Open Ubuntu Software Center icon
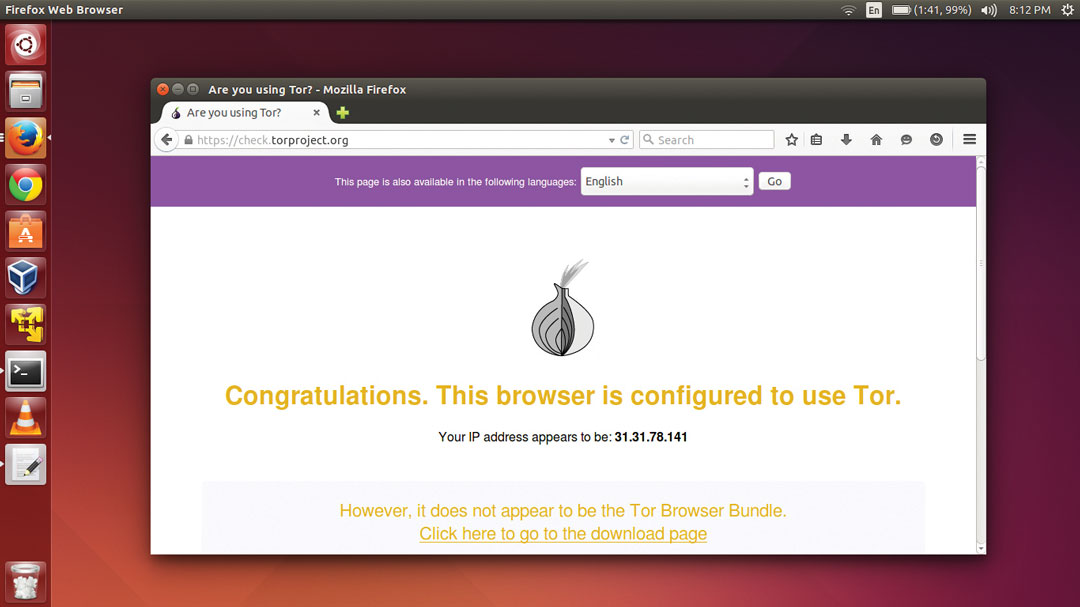 tap(25, 232)
